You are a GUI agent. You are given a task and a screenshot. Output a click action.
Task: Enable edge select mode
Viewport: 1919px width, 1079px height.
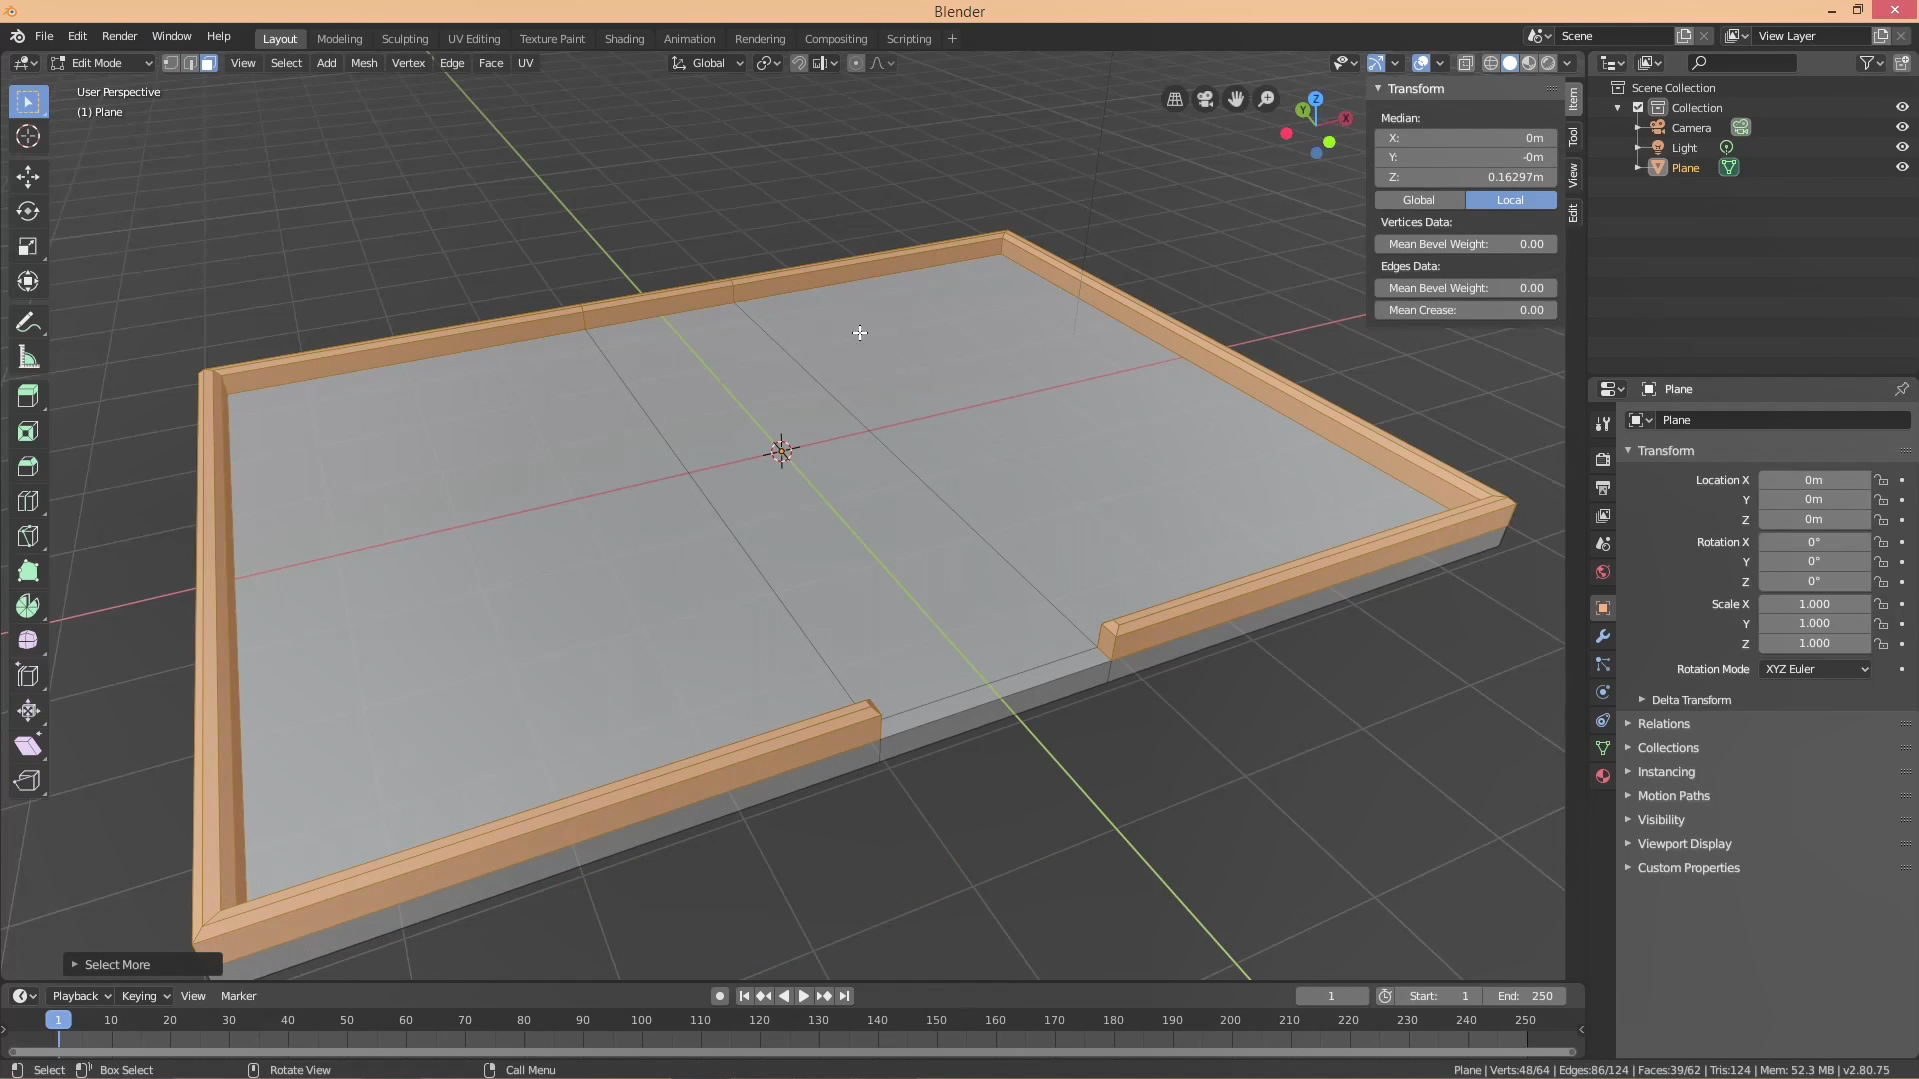(190, 63)
